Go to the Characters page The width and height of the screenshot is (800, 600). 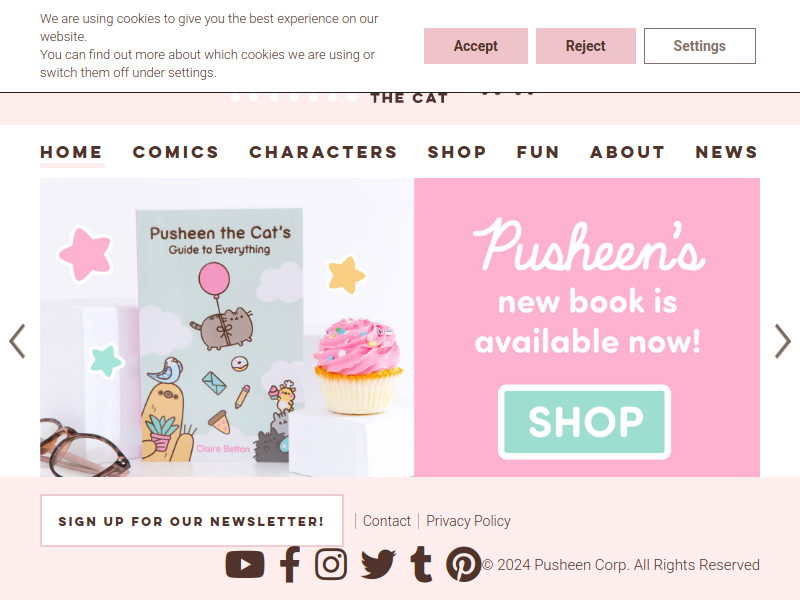323,152
